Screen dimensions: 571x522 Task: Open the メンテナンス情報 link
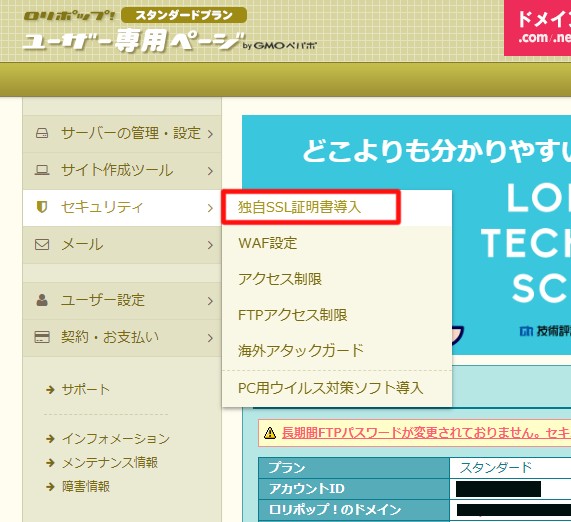tap(110, 463)
